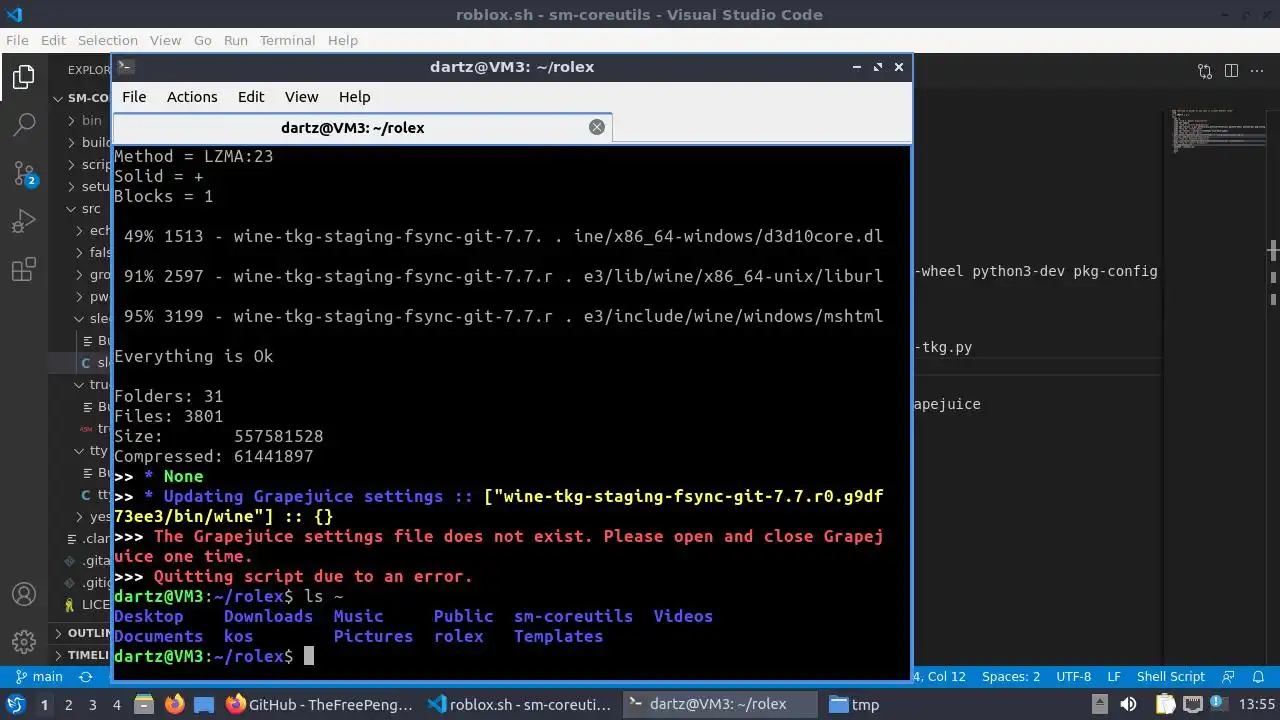Open the VS Code Explorer view icon
Screen dimensions: 1280x720
pos(24,77)
